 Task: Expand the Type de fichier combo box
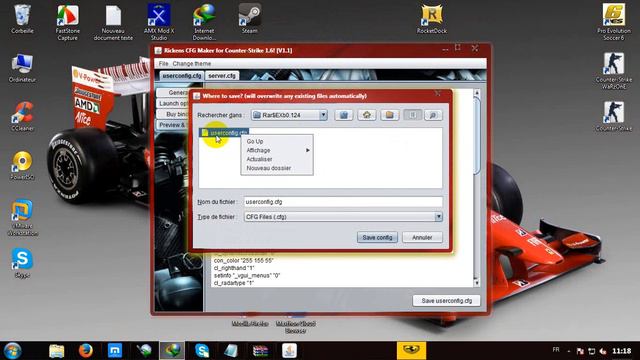pyautogui.click(x=438, y=217)
